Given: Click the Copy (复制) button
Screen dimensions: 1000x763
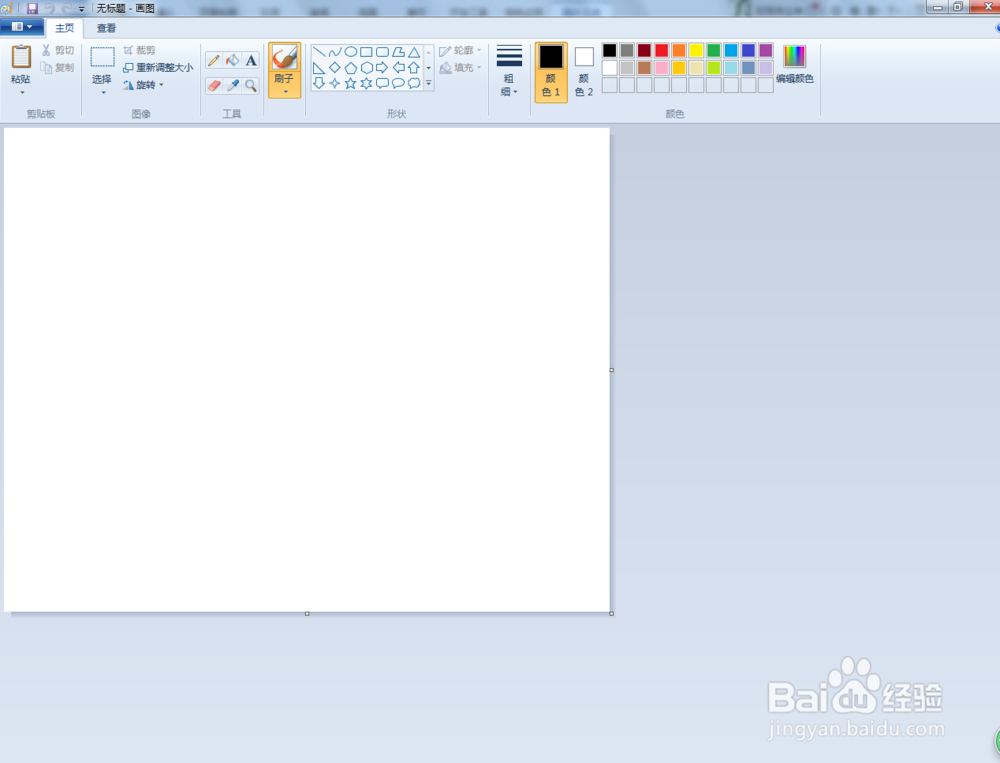Looking at the screenshot, I should (x=58, y=67).
